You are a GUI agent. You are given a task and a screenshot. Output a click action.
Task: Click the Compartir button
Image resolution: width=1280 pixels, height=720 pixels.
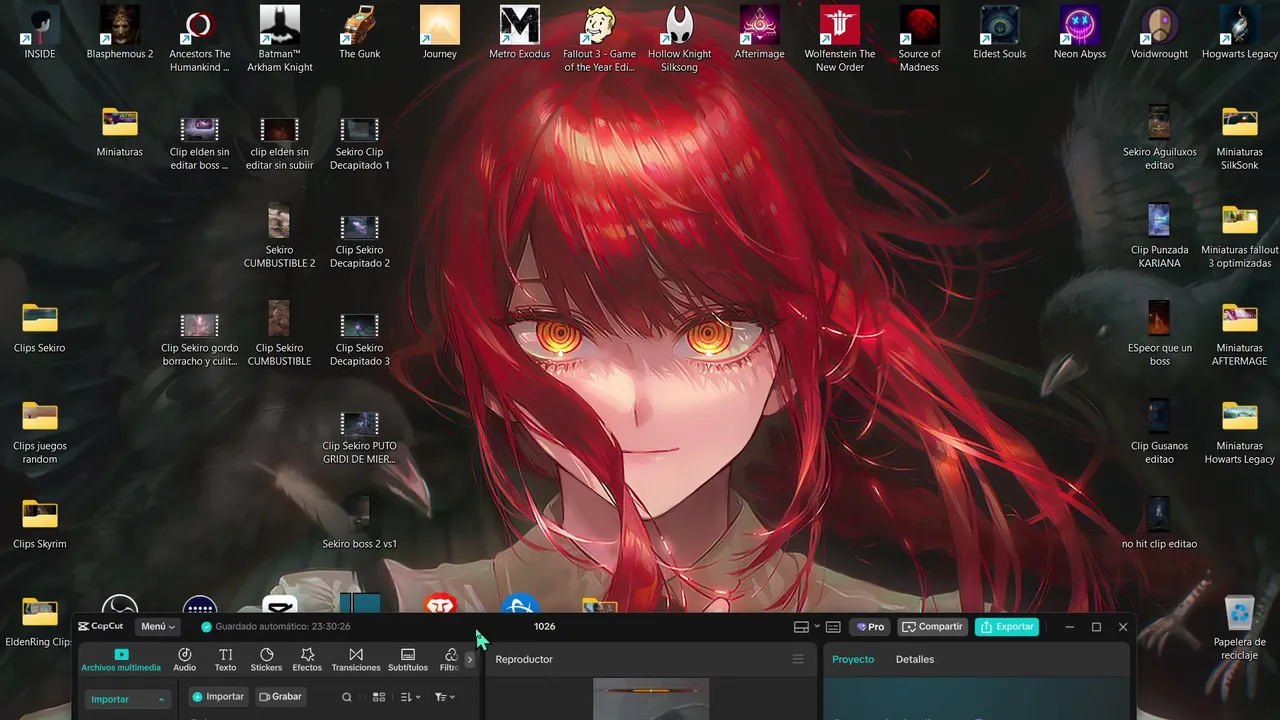(x=932, y=627)
